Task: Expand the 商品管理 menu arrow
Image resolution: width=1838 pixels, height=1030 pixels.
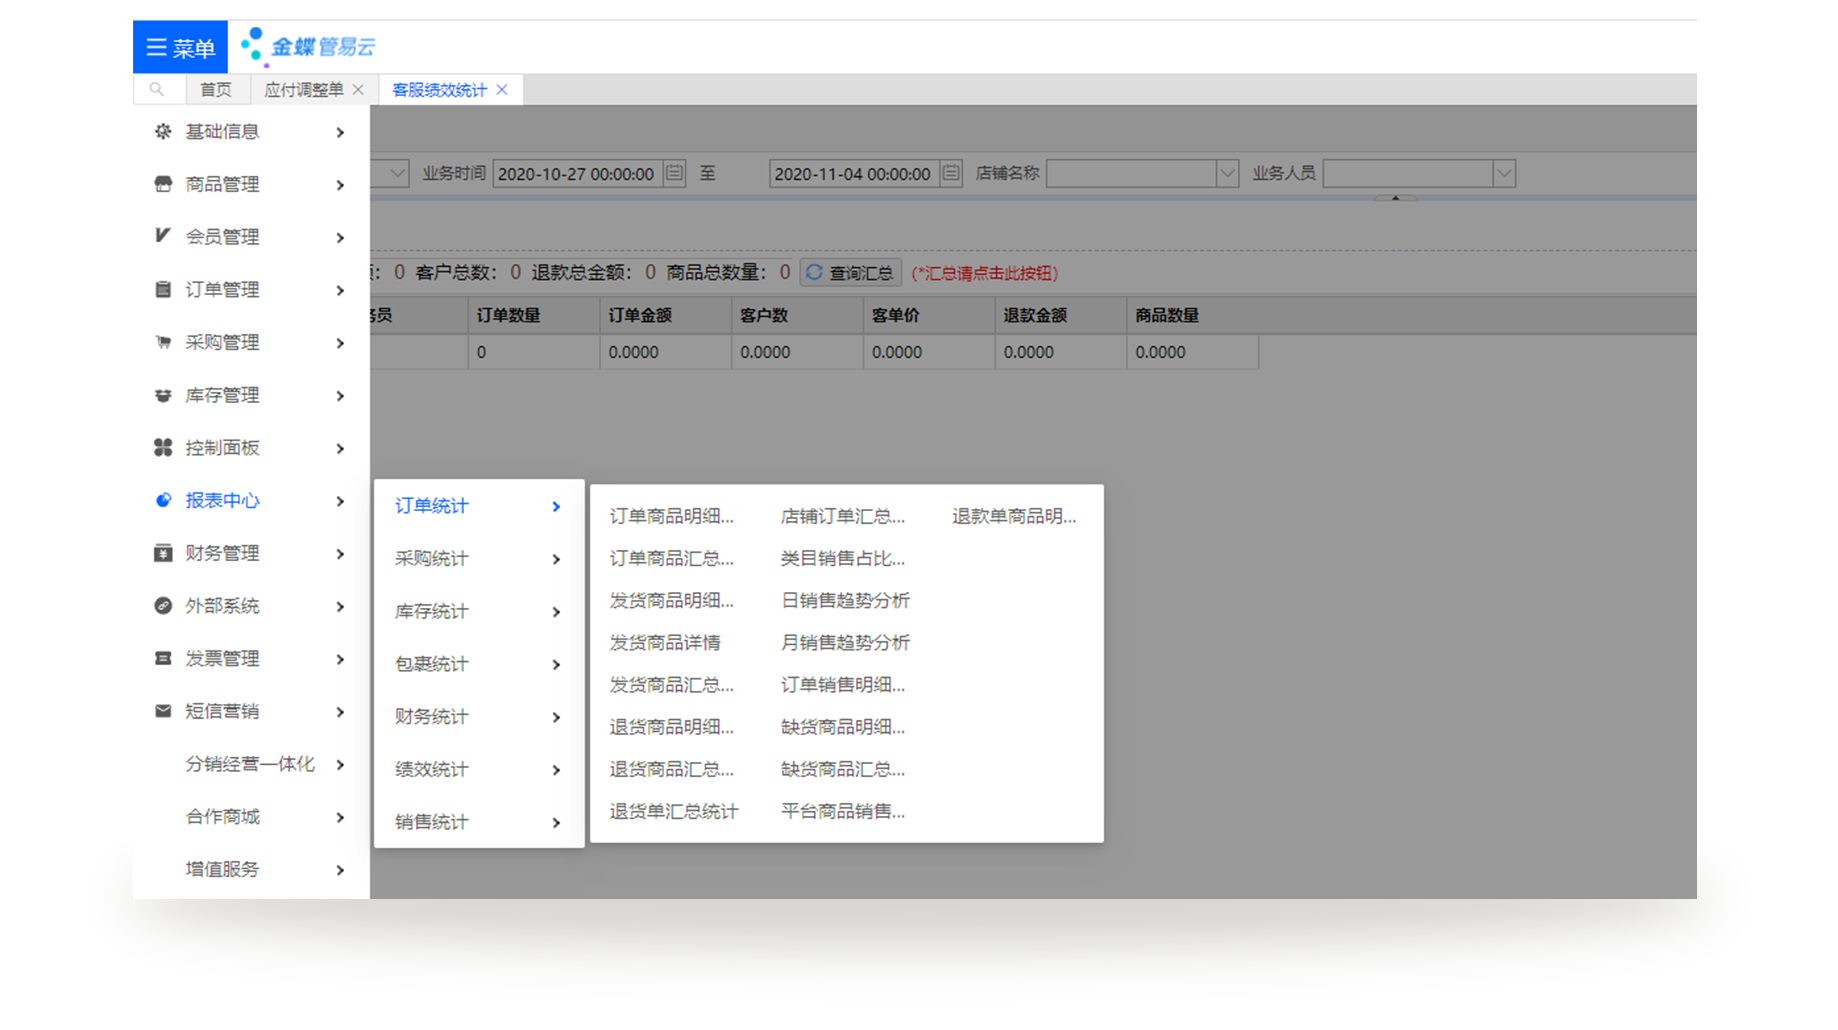Action: tap(340, 185)
